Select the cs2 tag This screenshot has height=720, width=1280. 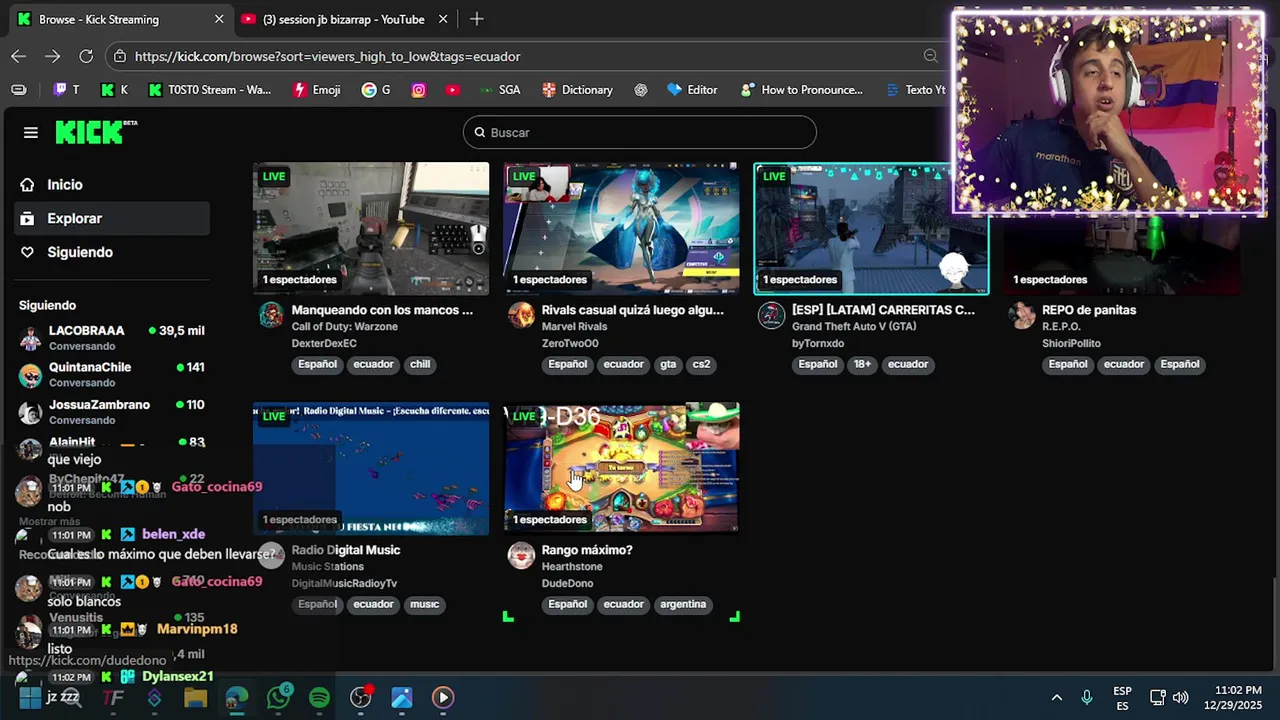click(x=702, y=364)
